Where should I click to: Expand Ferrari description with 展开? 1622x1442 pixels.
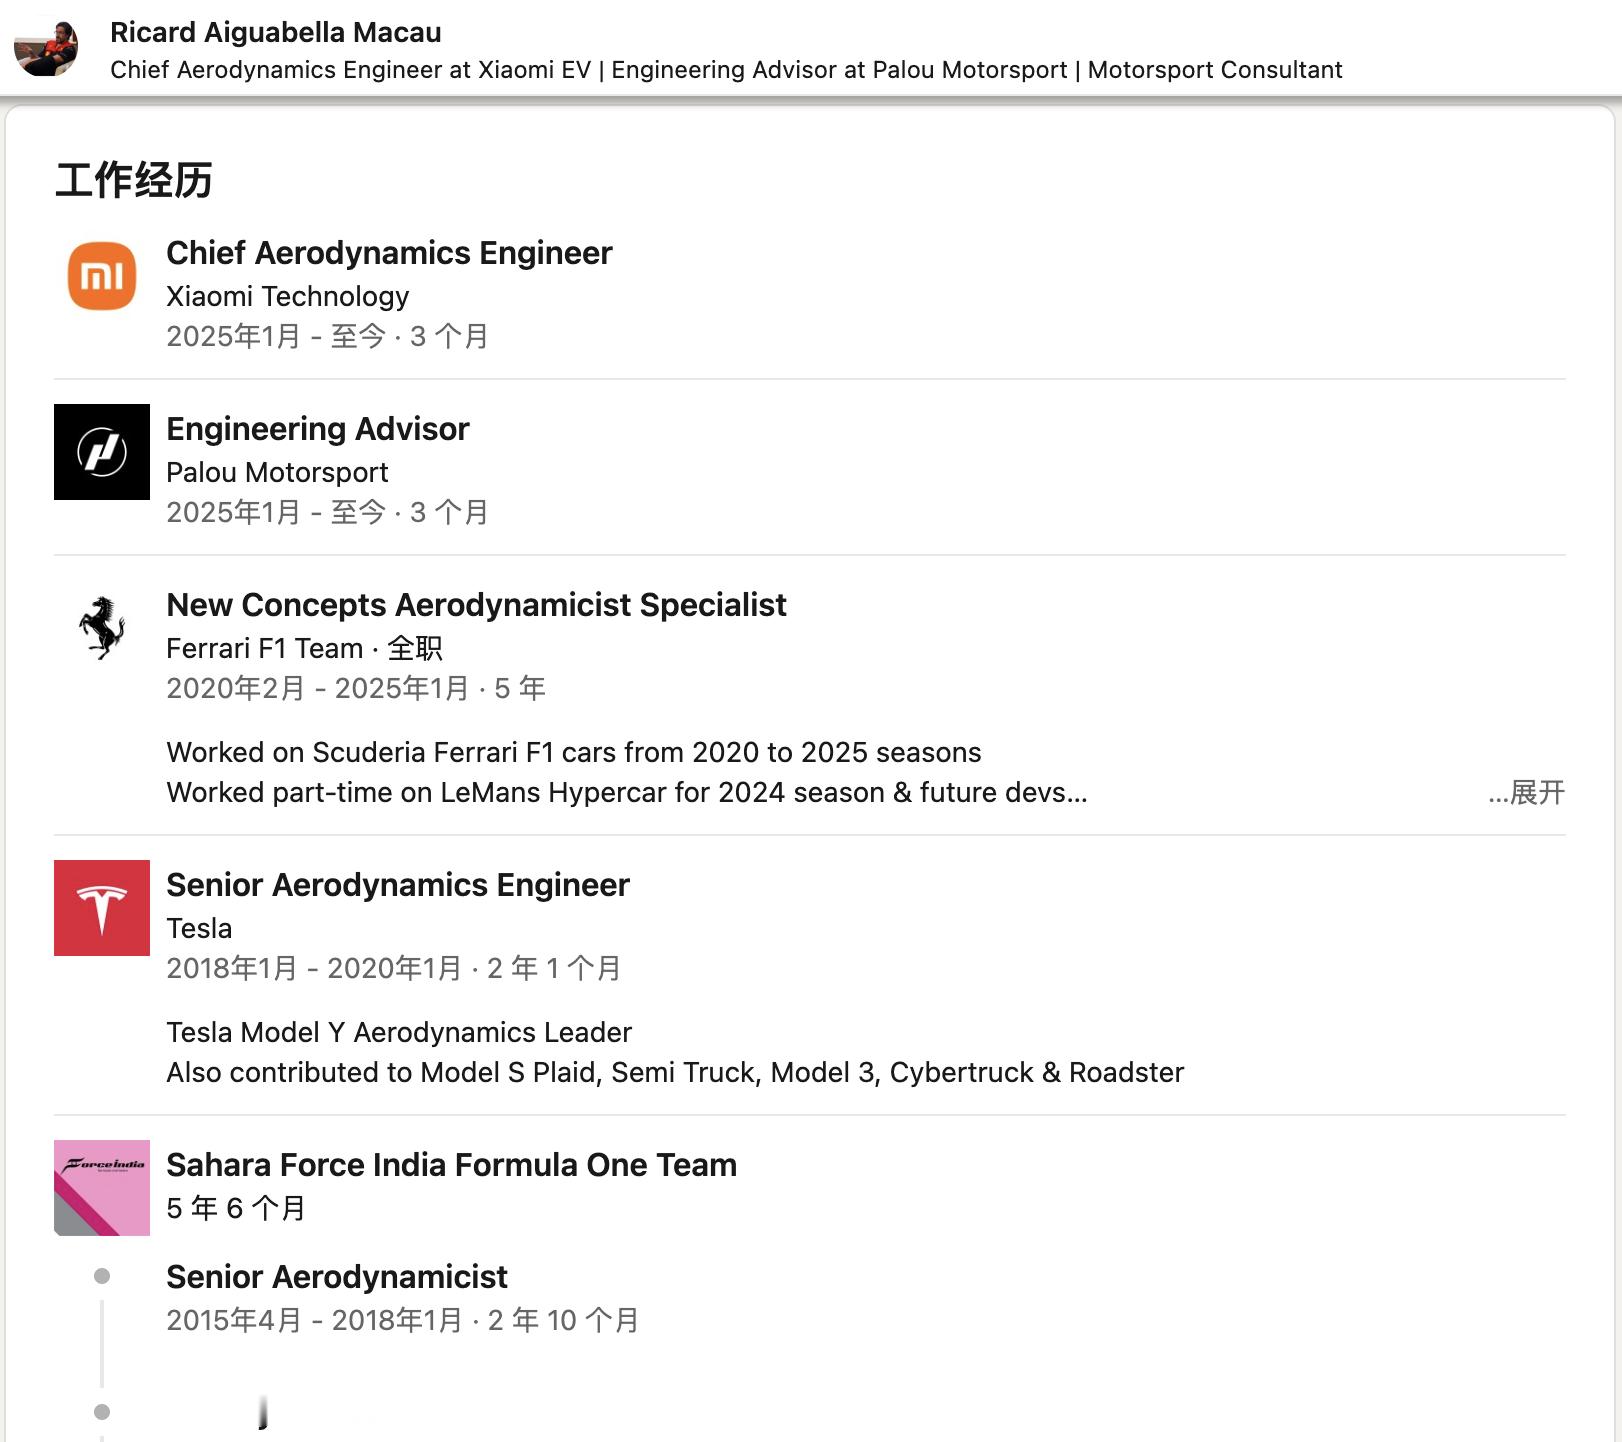pyautogui.click(x=1526, y=793)
